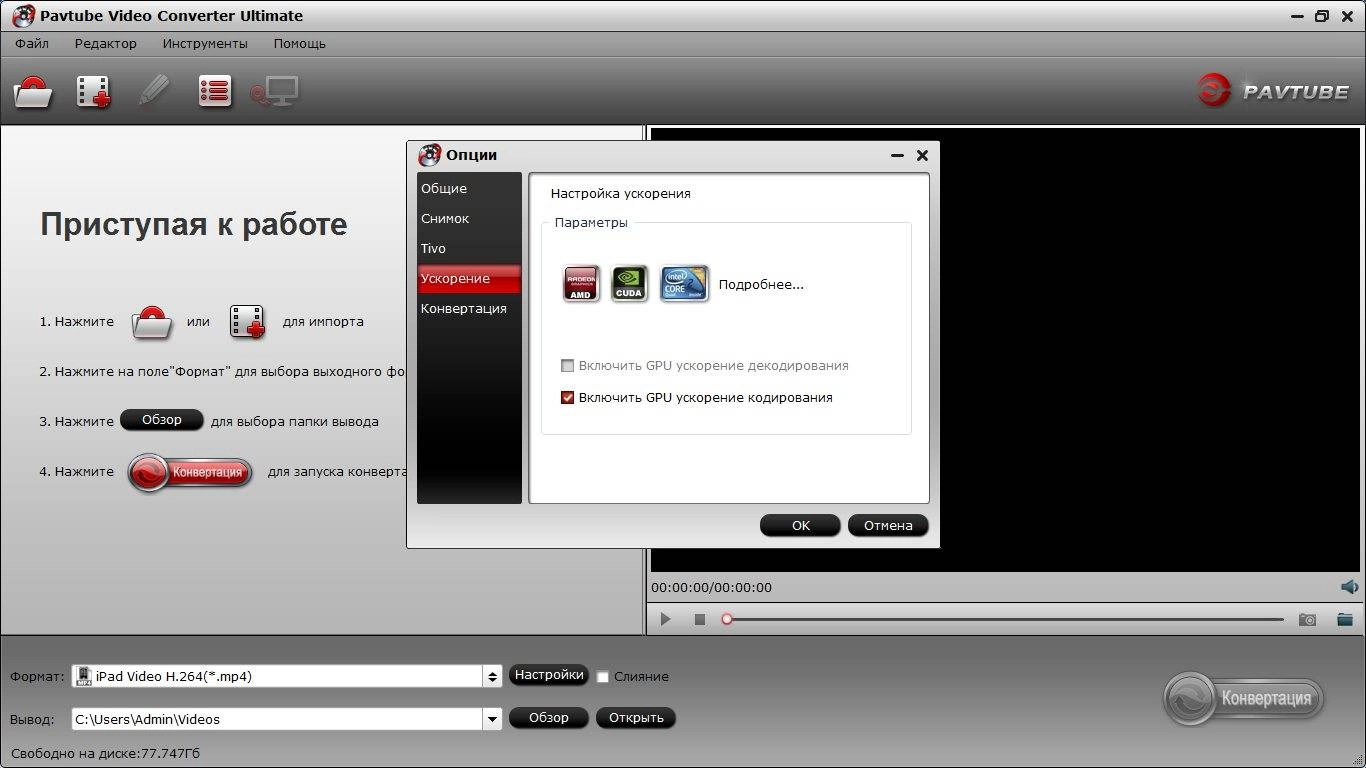1366x768 pixels.
Task: Click the monitor search toolbar icon
Action: [274, 92]
